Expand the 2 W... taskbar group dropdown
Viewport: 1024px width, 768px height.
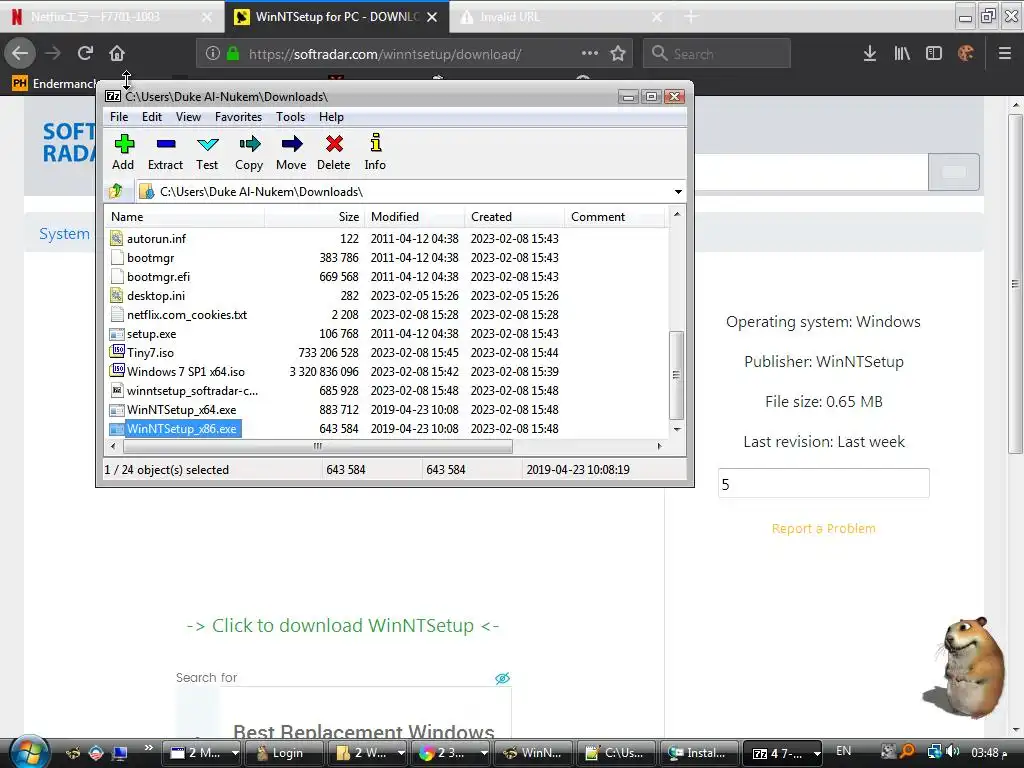[401, 753]
